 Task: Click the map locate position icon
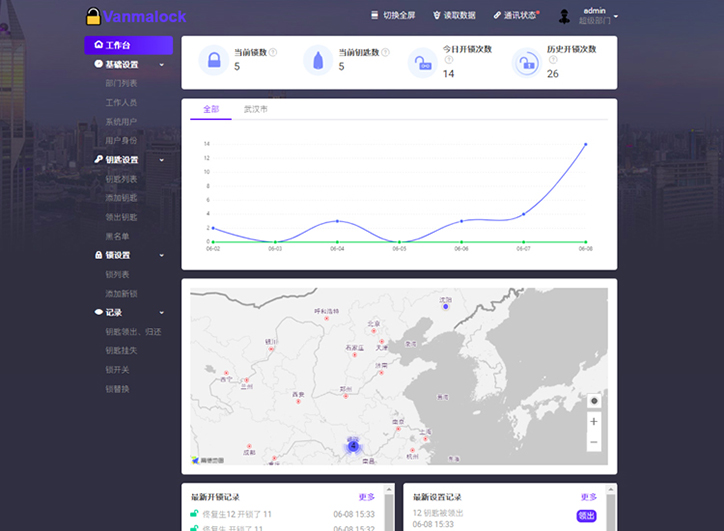[594, 401]
